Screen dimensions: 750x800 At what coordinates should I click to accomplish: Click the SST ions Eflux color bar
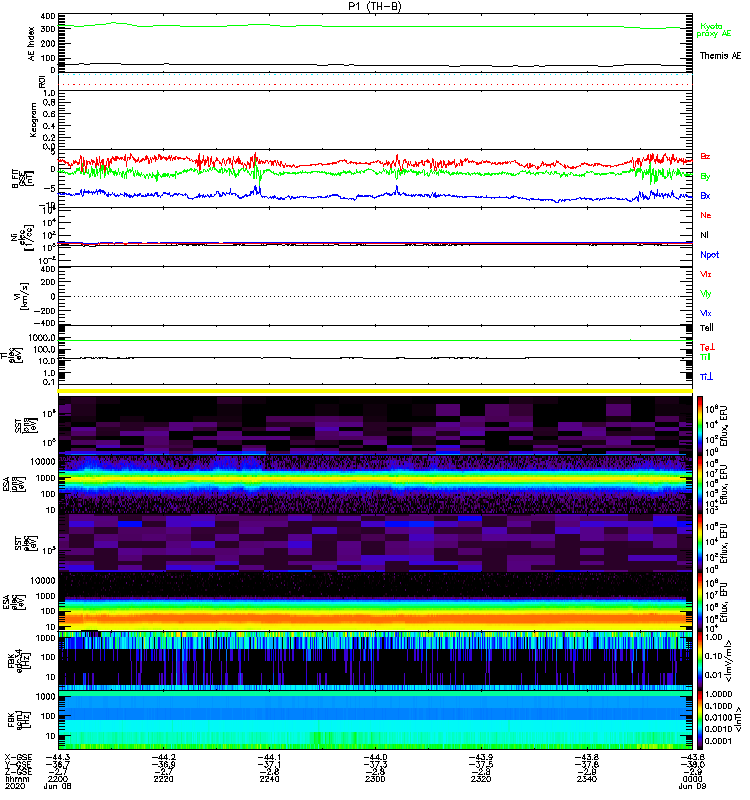coord(700,426)
